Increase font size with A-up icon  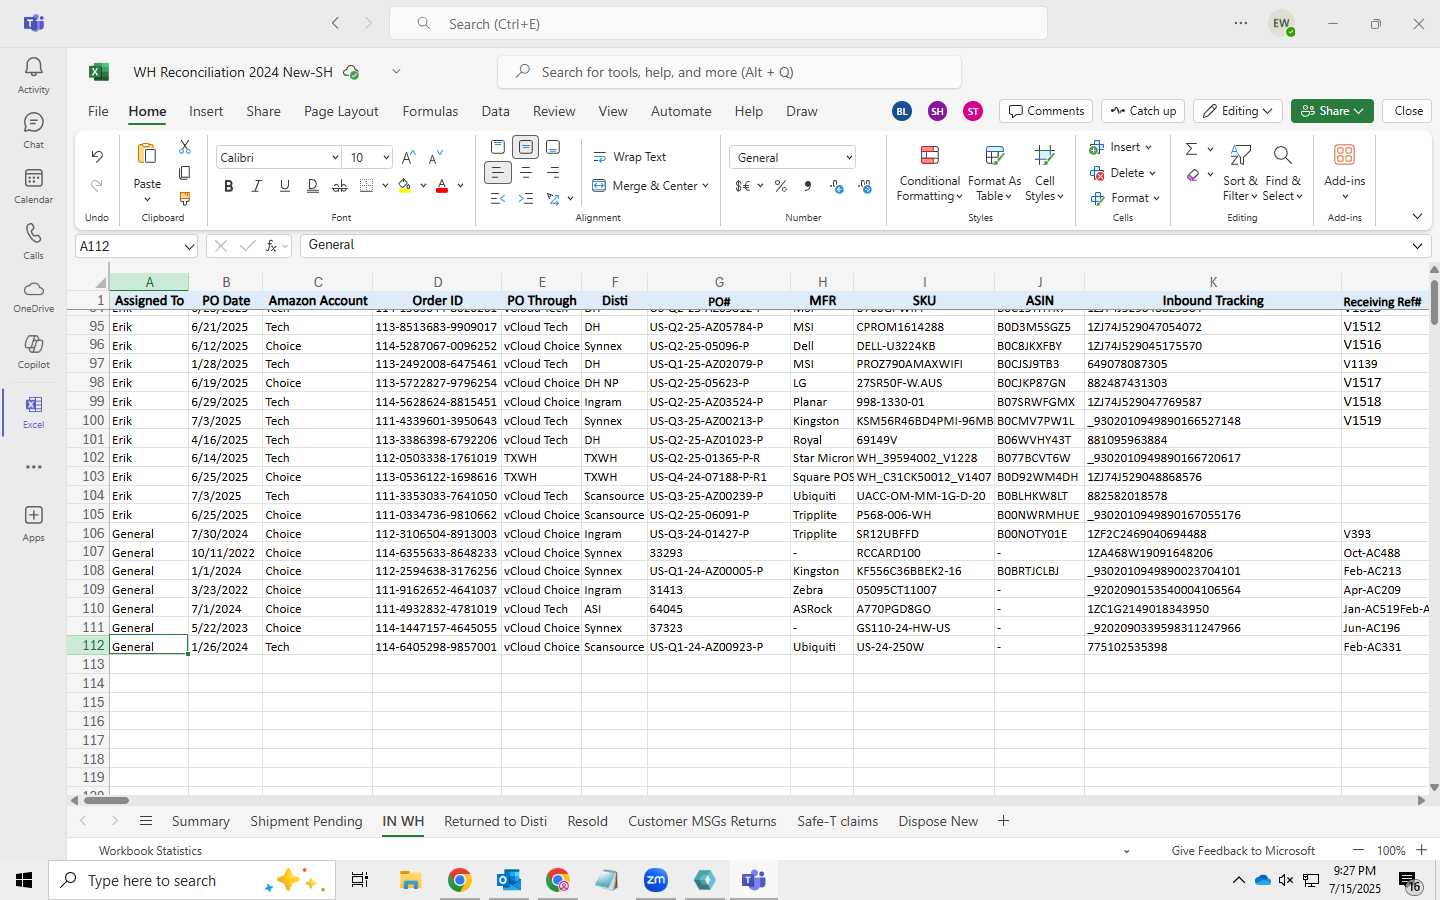(408, 158)
